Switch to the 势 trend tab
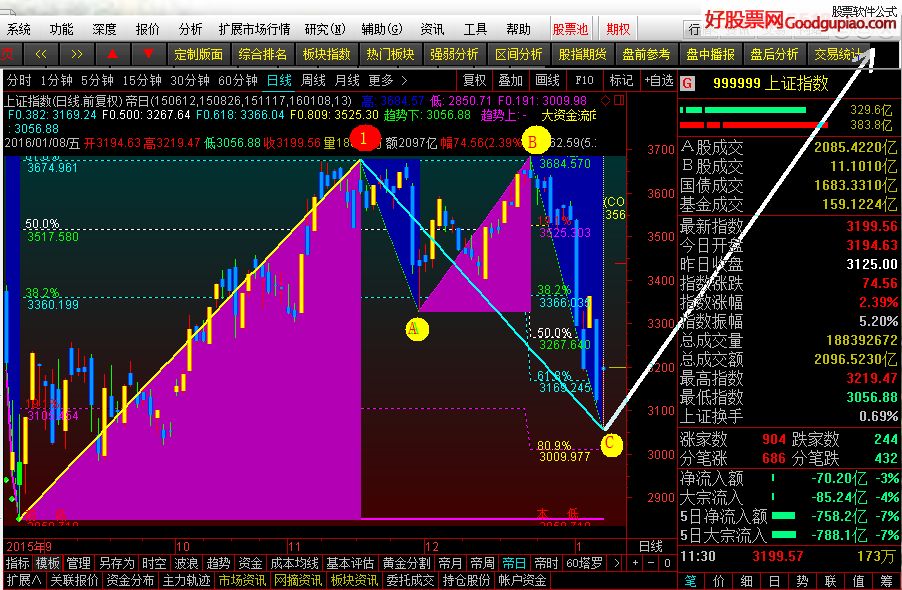Screen dimensions: 902x590 click(x=802, y=581)
